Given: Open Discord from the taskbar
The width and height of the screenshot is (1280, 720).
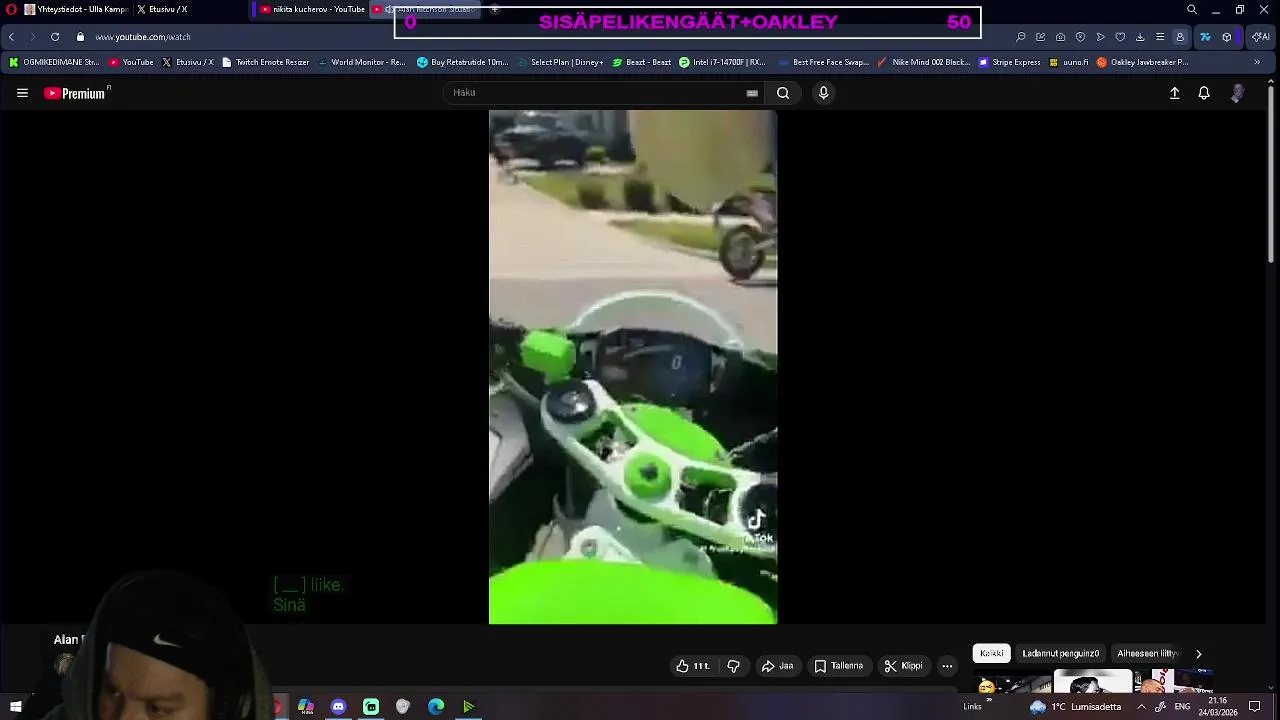Looking at the screenshot, I should [x=338, y=707].
